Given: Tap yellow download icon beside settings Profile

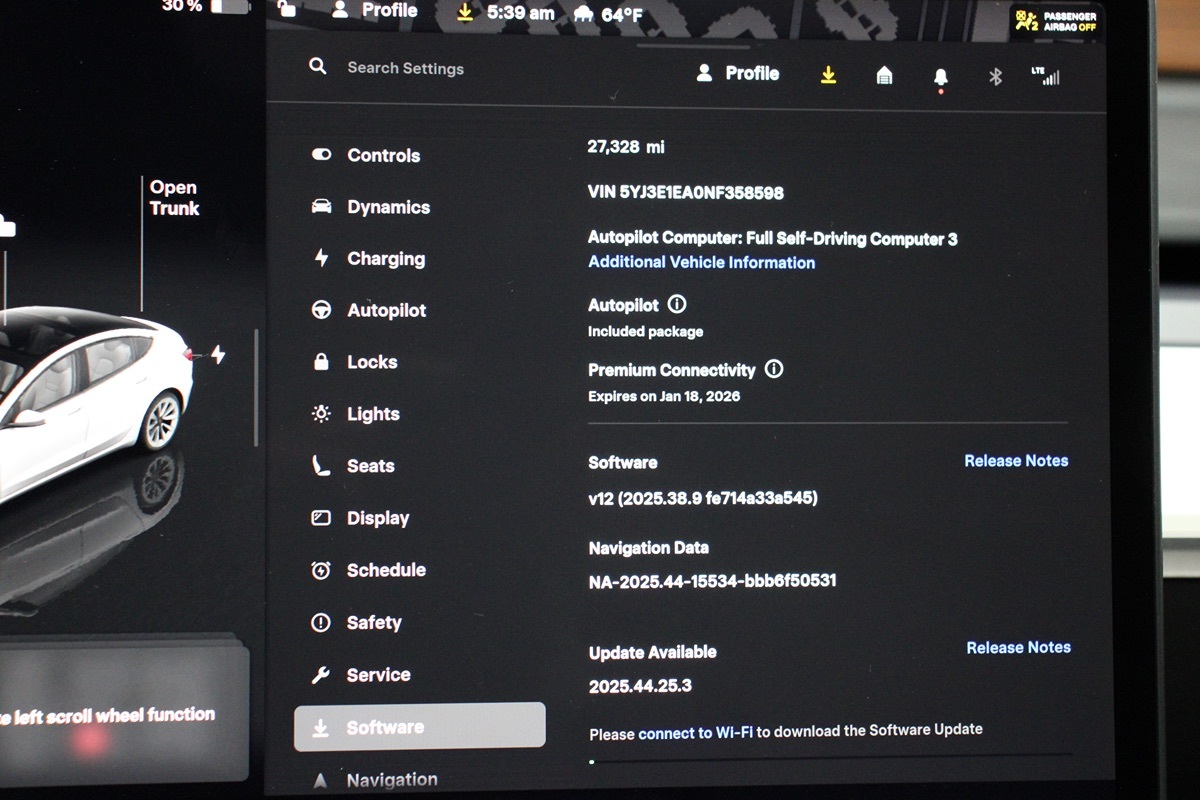Looking at the screenshot, I should (828, 75).
